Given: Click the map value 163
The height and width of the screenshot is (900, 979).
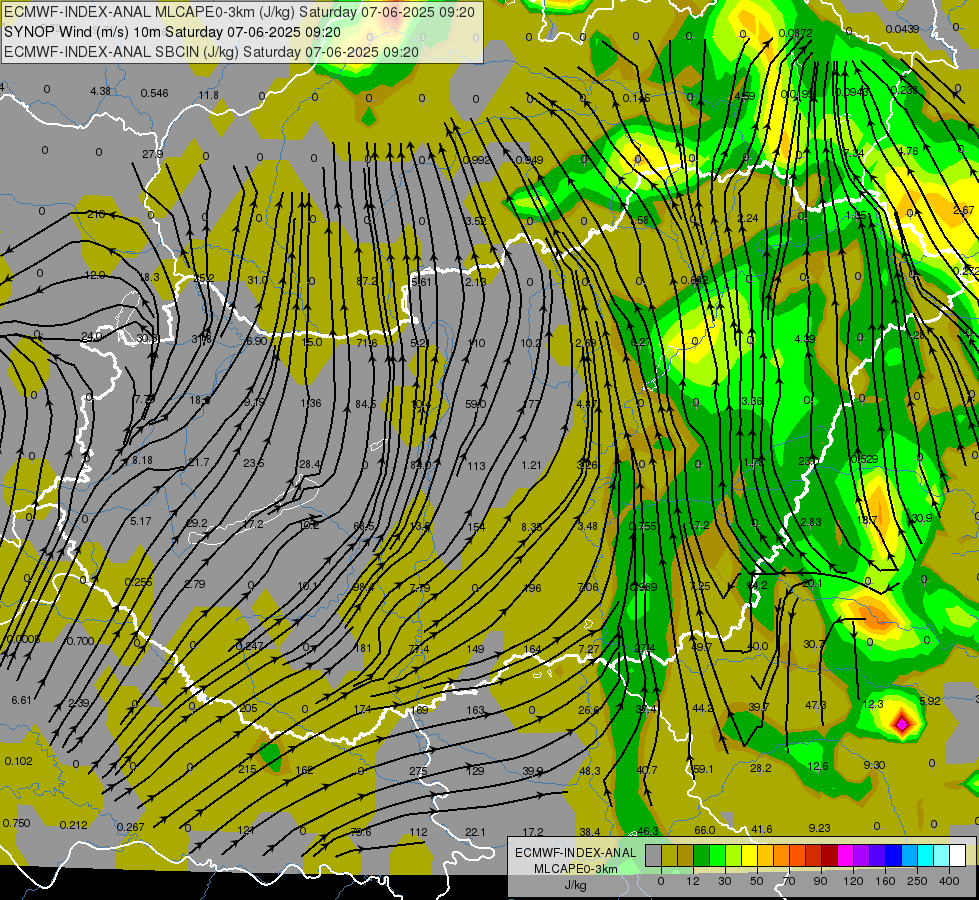Looking at the screenshot, I should pos(476,710).
